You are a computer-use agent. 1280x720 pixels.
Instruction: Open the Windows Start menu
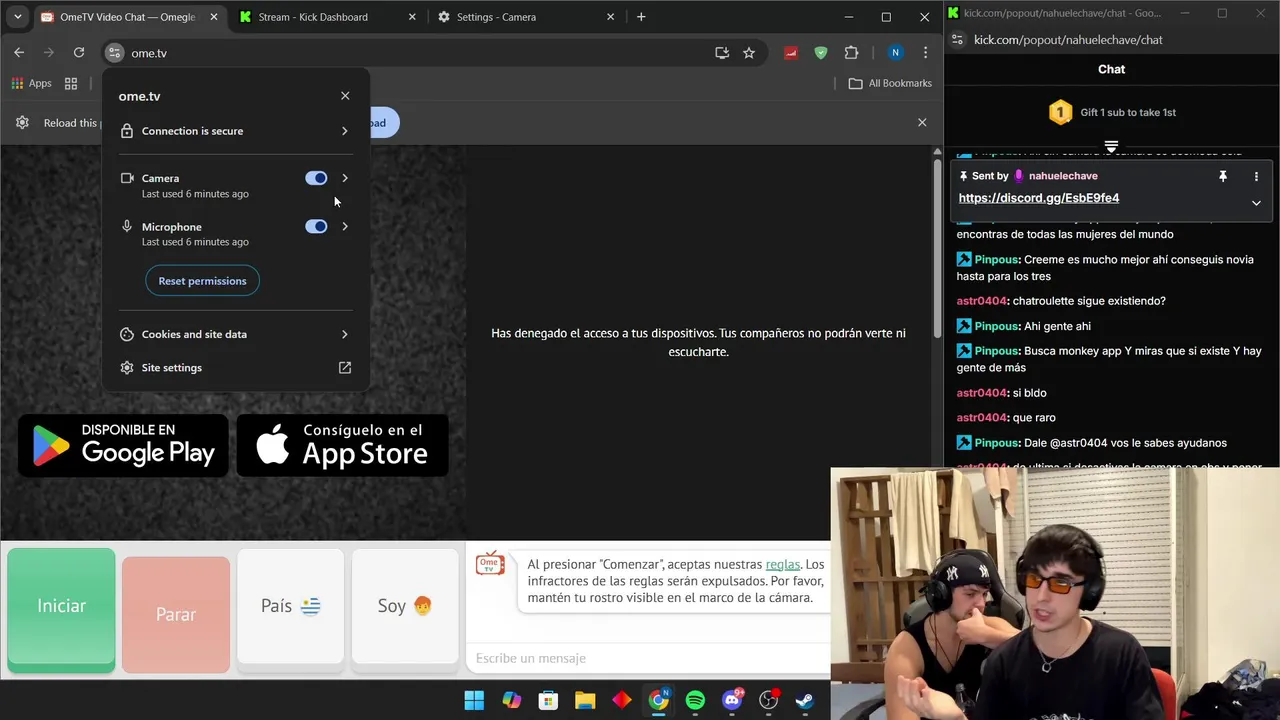(x=474, y=700)
